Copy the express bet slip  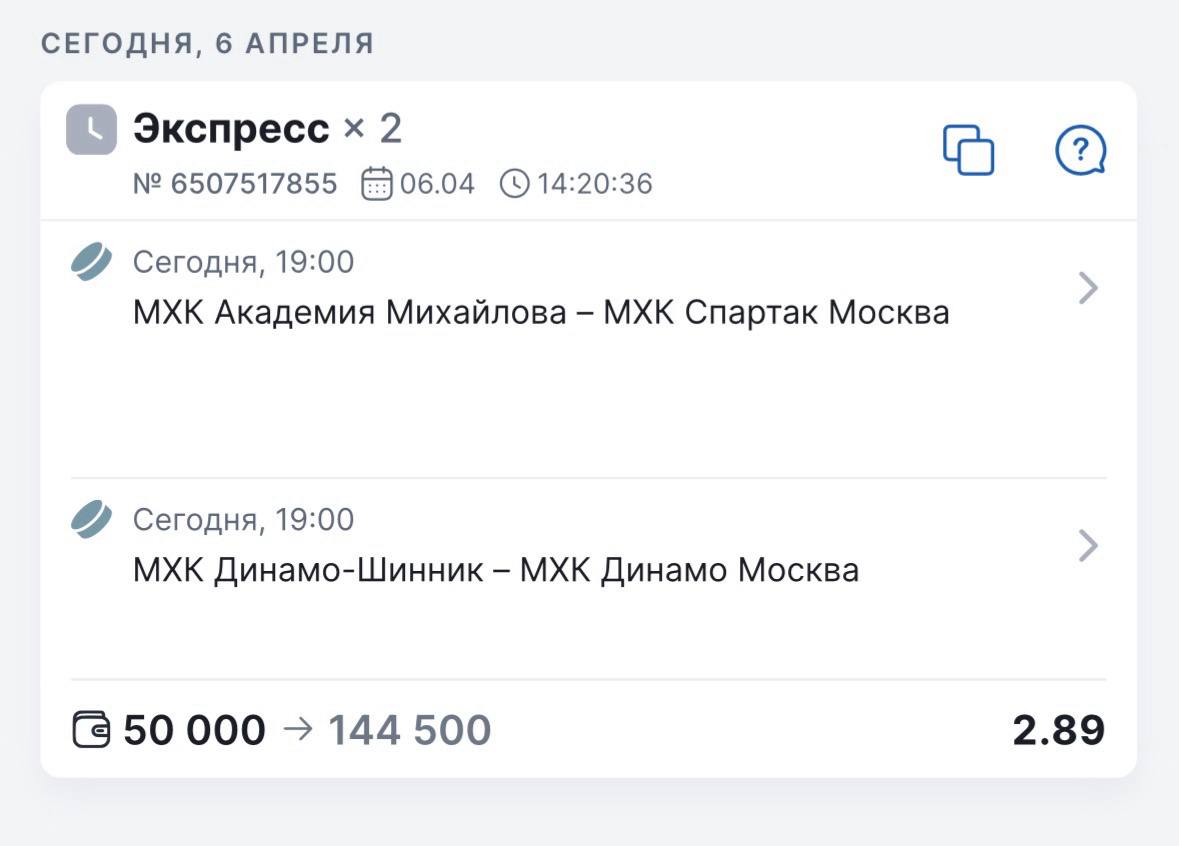[968, 151]
